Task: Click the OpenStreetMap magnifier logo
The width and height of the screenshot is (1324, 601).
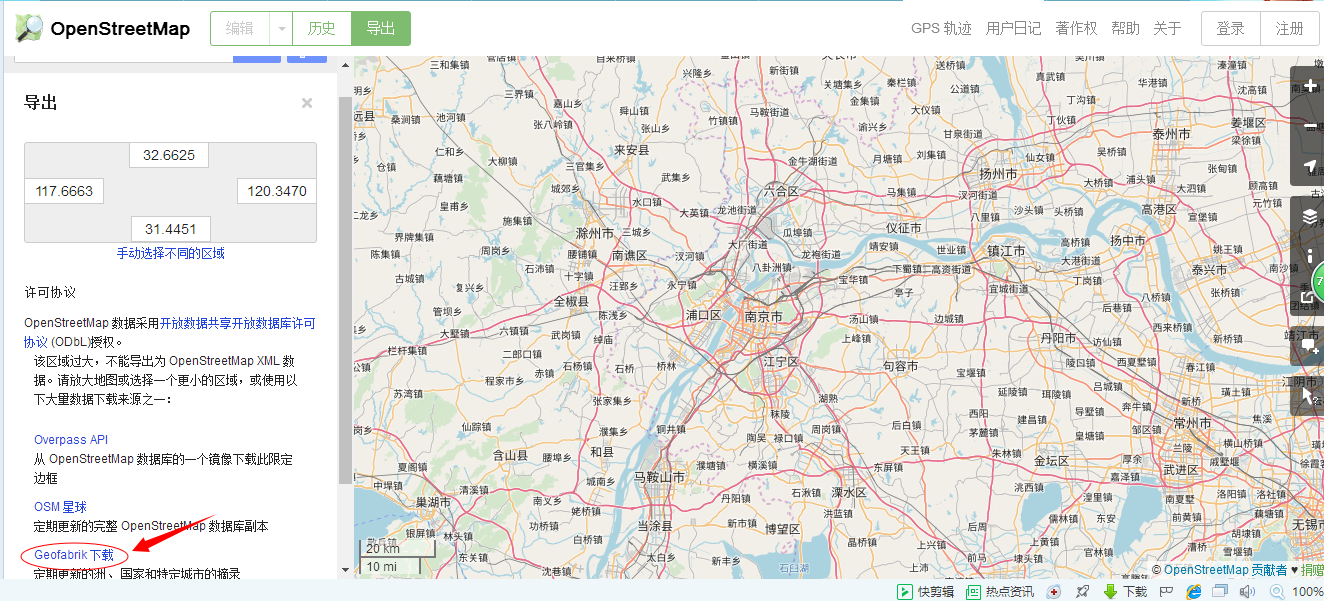Action: (x=29, y=28)
